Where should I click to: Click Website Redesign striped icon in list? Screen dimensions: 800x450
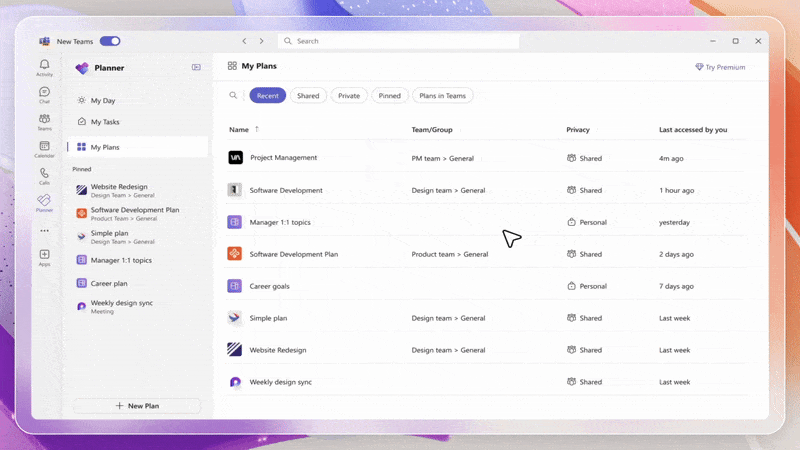[235, 349]
